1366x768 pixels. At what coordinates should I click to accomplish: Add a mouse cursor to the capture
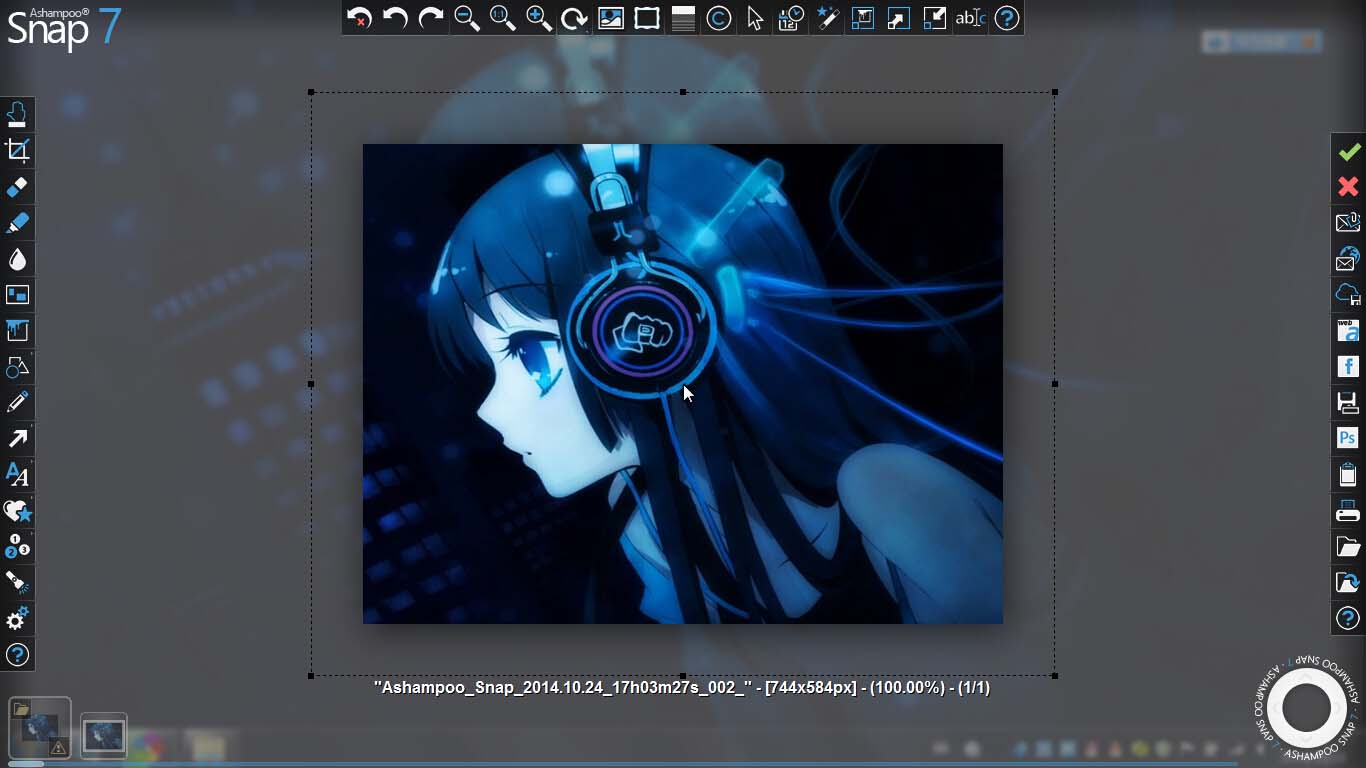coord(755,18)
